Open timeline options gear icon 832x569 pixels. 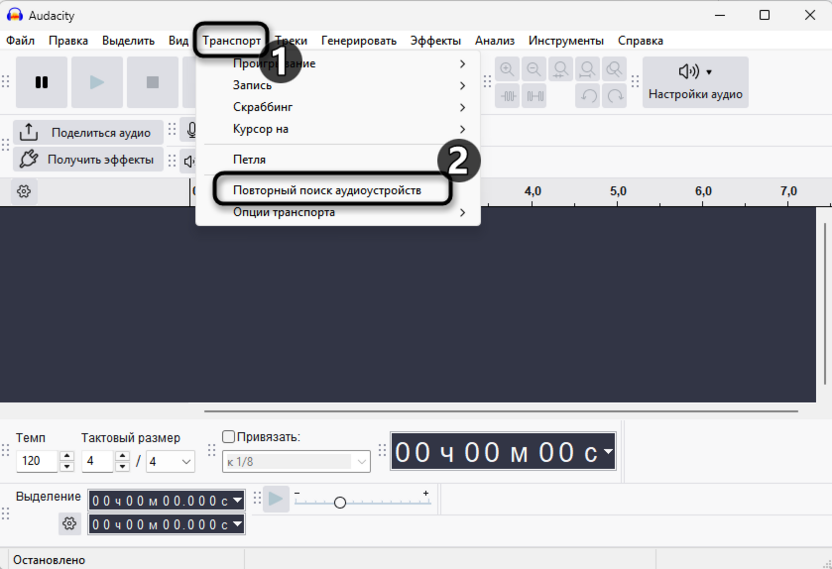[24, 191]
